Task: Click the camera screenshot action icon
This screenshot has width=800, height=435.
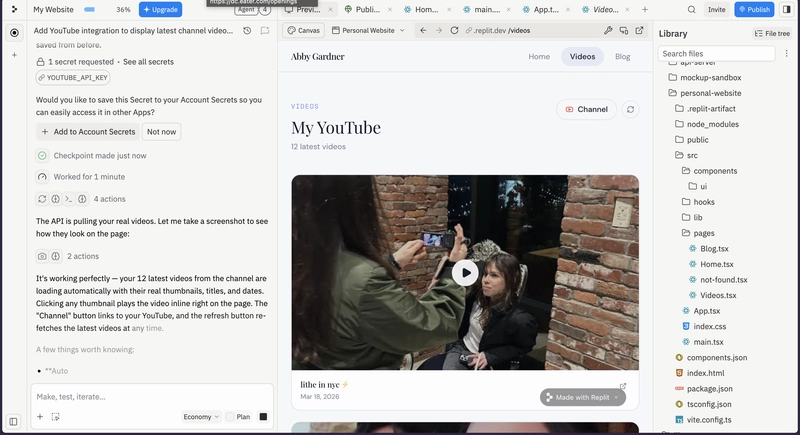Action: pyautogui.click(x=42, y=256)
